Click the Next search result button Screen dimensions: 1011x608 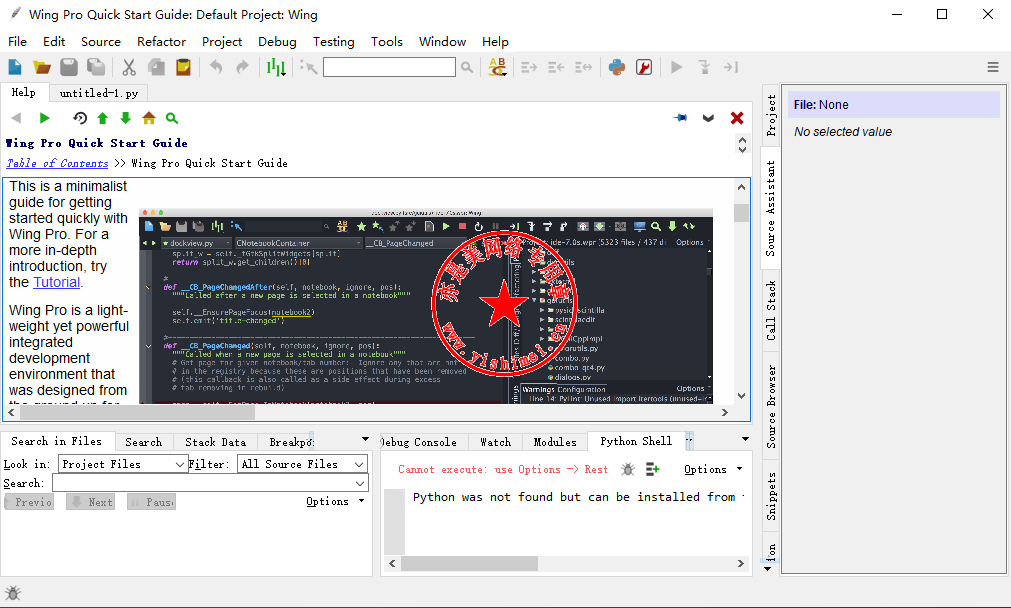90,502
